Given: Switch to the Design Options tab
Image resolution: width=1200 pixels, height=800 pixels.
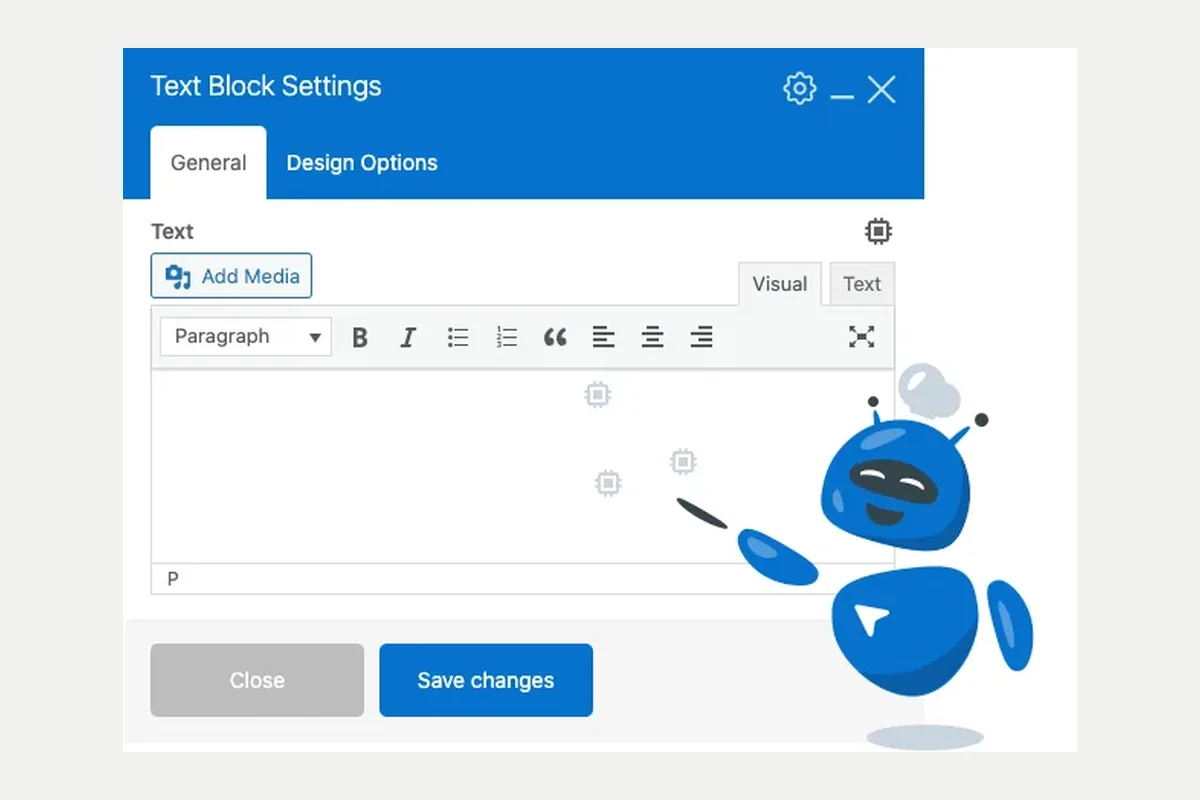Looking at the screenshot, I should click(362, 163).
